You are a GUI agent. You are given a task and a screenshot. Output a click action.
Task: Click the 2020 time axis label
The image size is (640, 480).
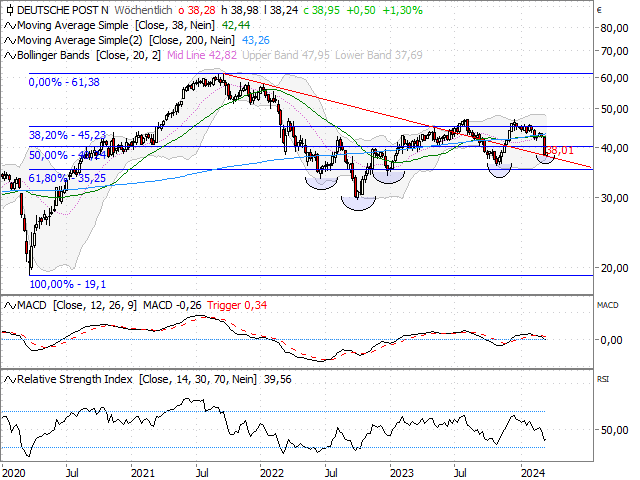13,473
